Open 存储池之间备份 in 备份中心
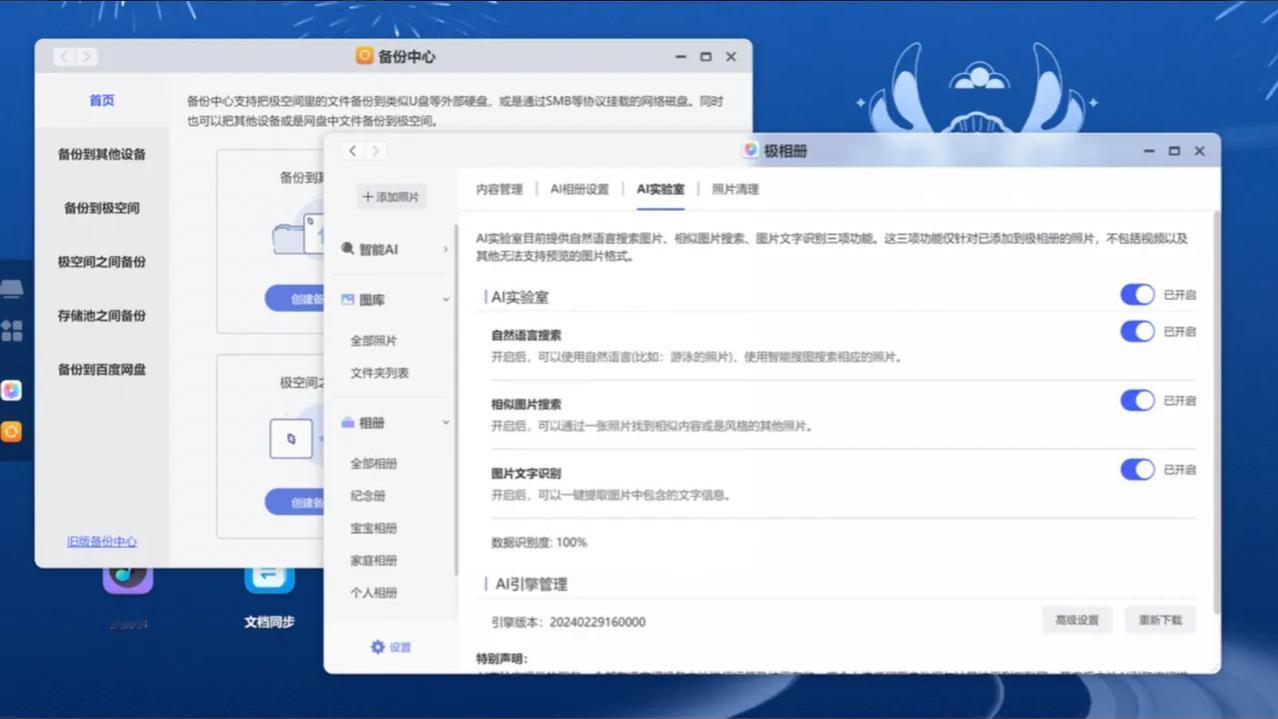 point(102,315)
